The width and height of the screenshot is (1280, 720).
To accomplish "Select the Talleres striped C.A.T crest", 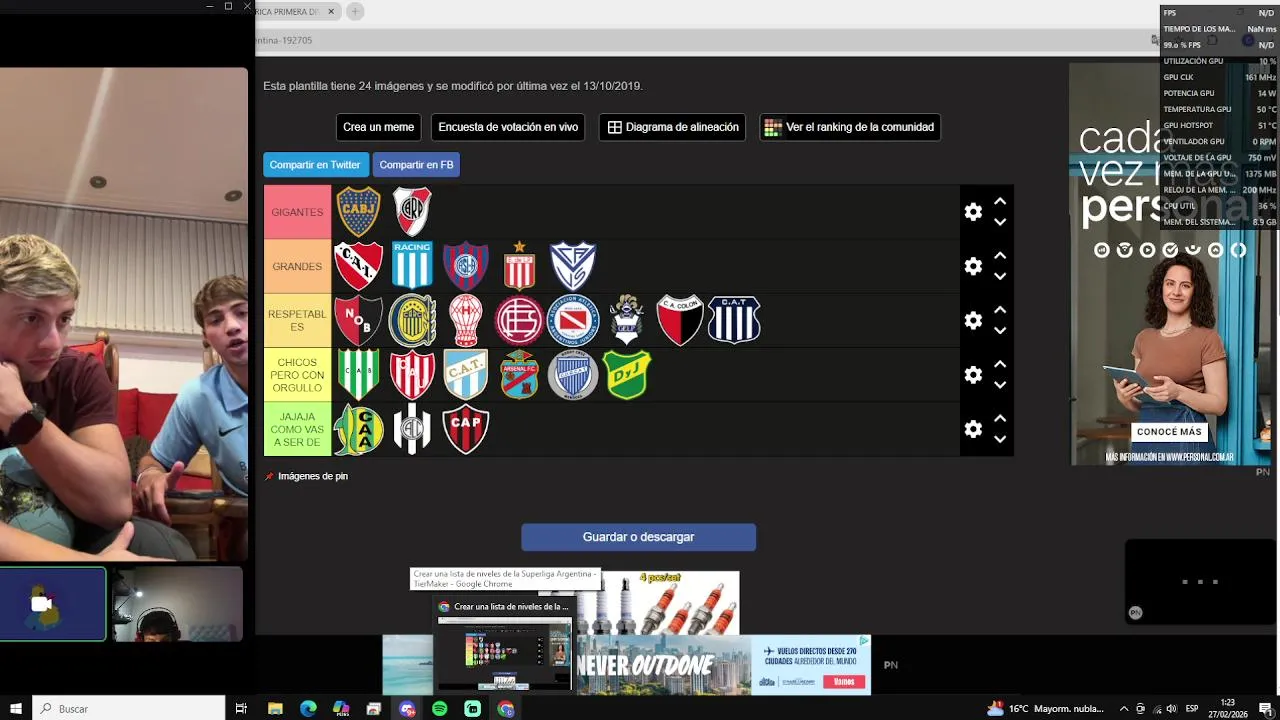I will coord(734,320).
